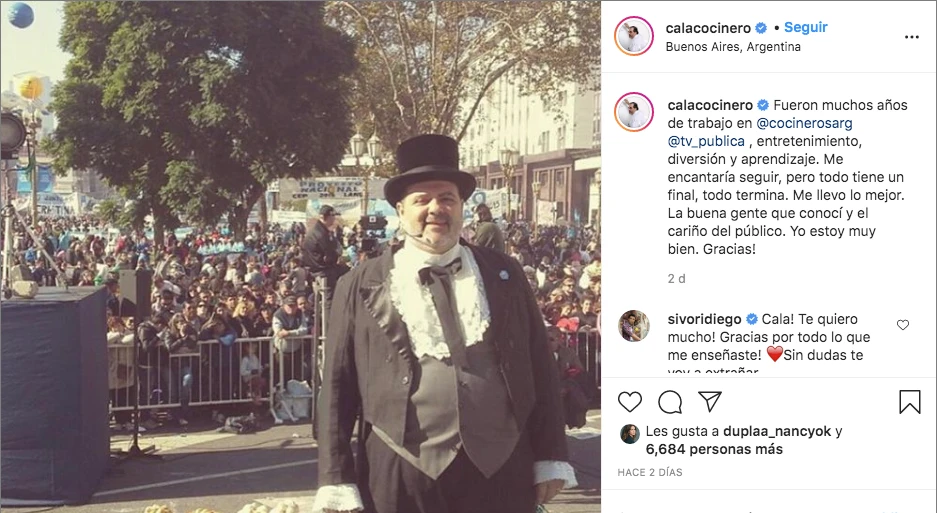Open sivoridiego's profile avatar
Viewport: 937px width, 513px height.
(x=633, y=326)
